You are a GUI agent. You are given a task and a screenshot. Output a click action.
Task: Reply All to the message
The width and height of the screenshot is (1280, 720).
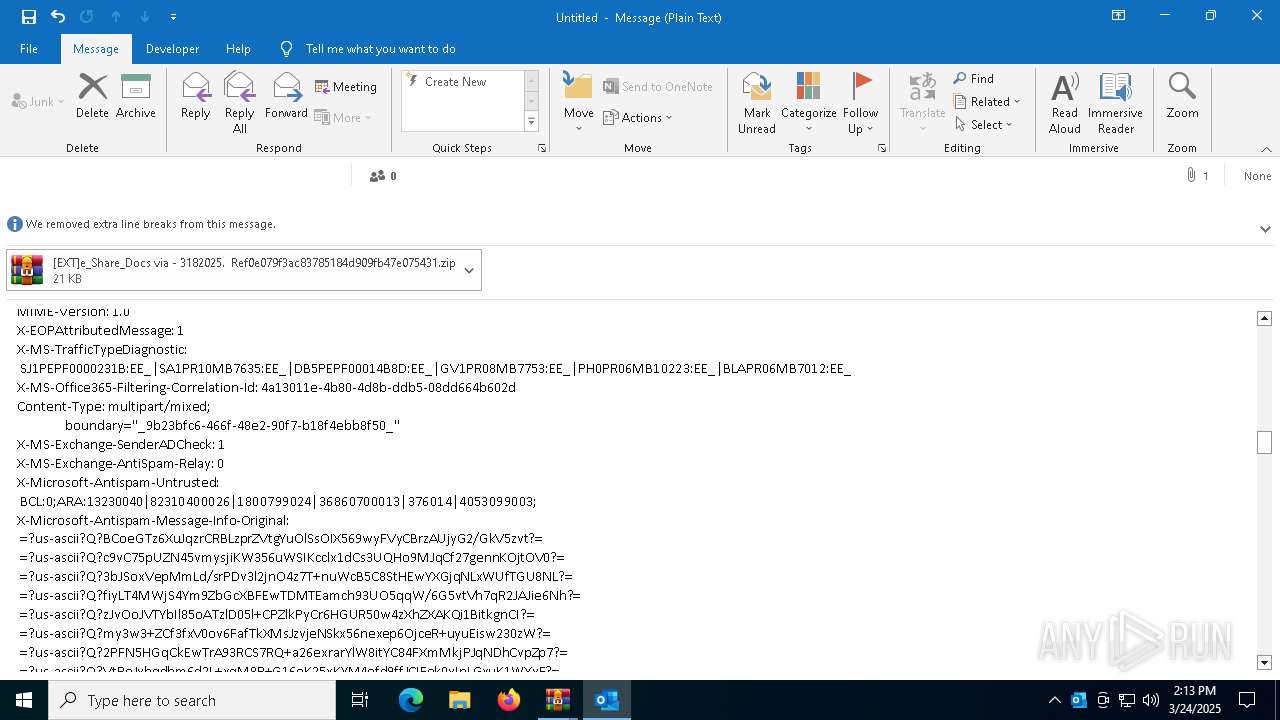pos(240,103)
